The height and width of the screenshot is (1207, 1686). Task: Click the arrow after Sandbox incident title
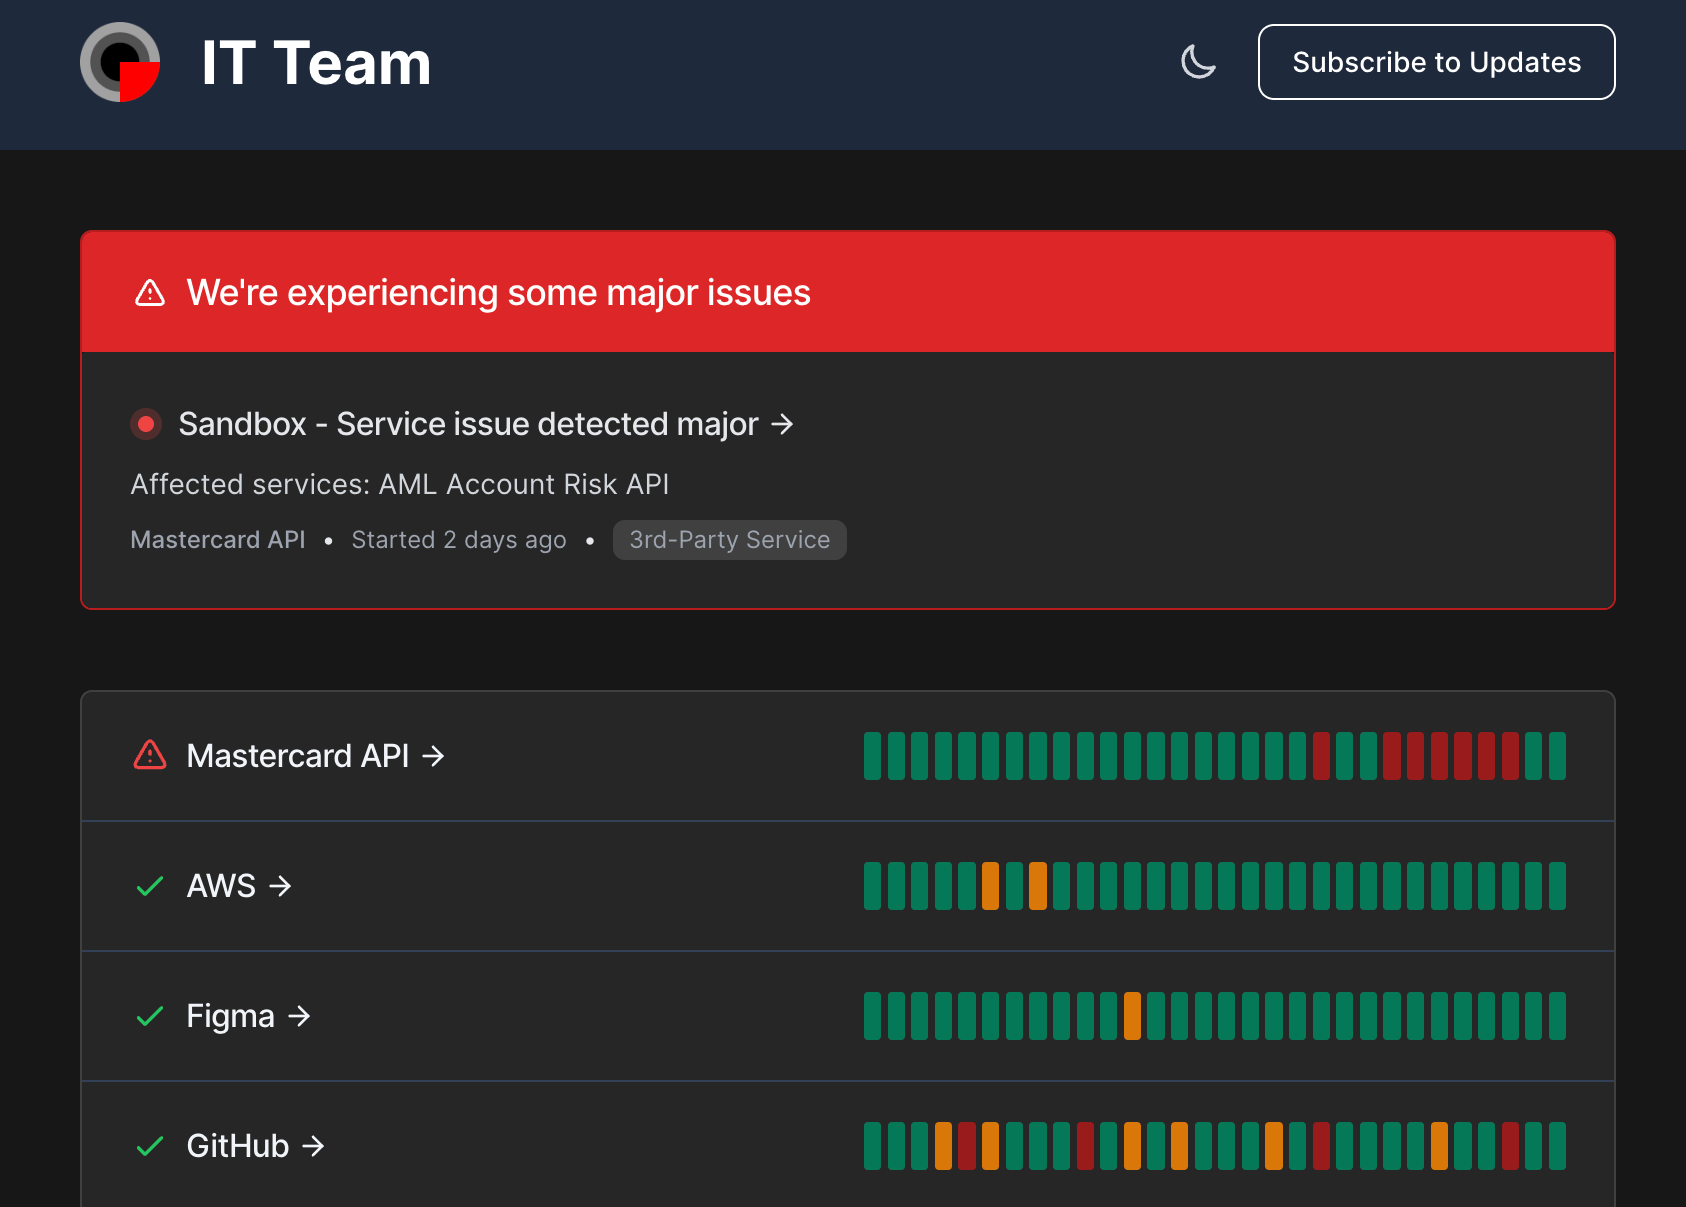pos(782,425)
